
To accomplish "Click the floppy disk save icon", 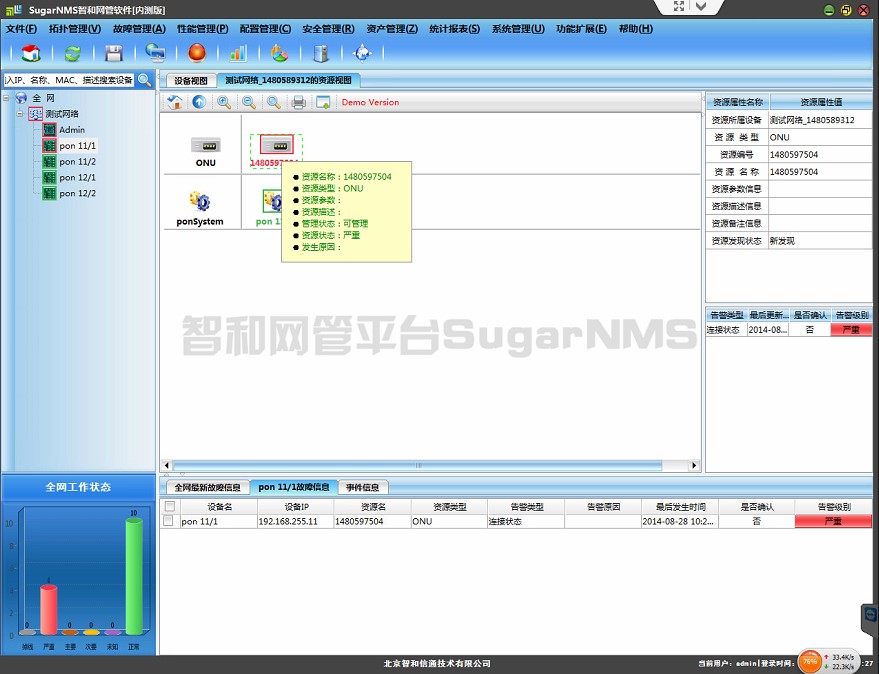I will click(x=114, y=53).
